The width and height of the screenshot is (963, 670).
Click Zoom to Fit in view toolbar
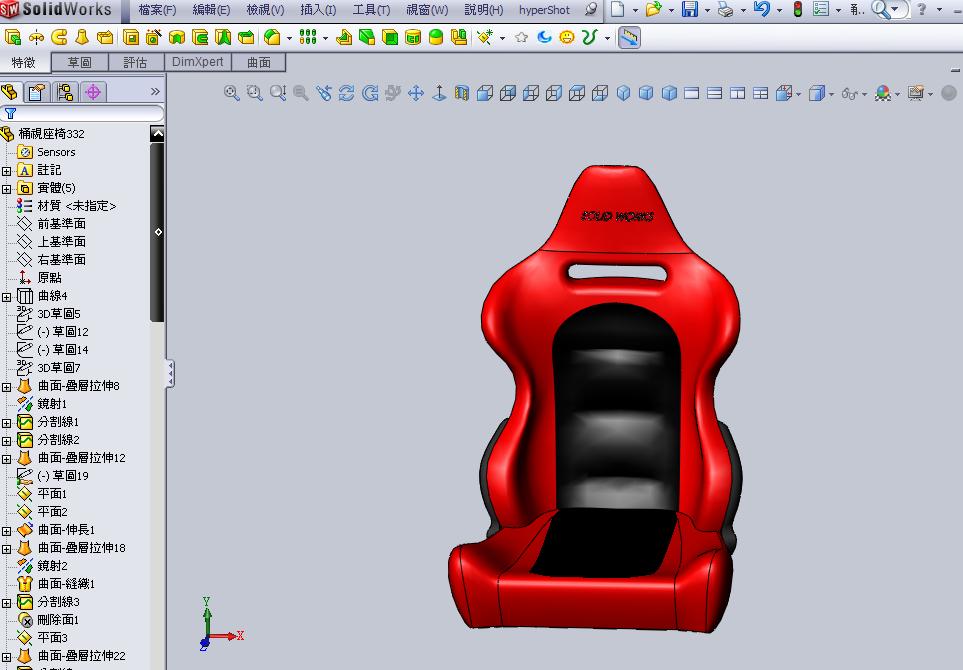[232, 93]
